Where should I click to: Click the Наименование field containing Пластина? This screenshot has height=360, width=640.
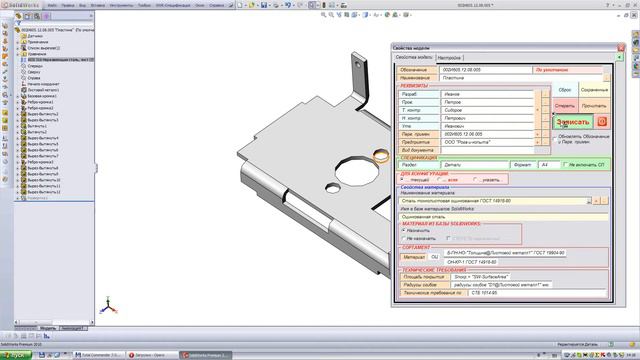[x=521, y=78]
